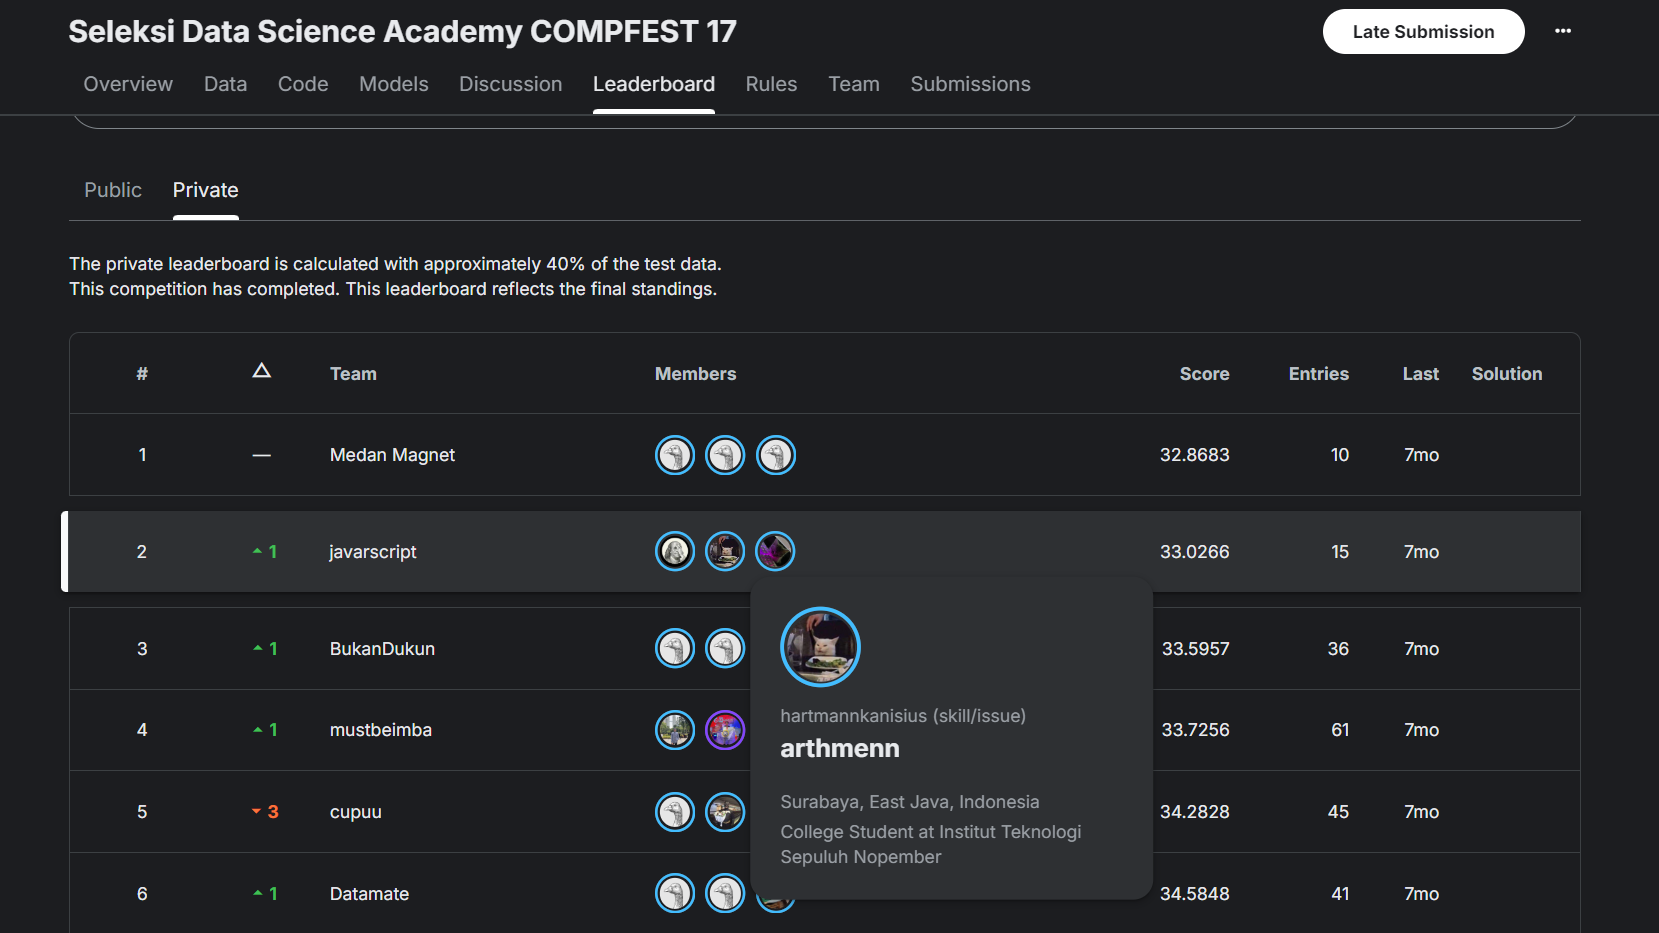Switch to the Public leaderboard

[113, 190]
